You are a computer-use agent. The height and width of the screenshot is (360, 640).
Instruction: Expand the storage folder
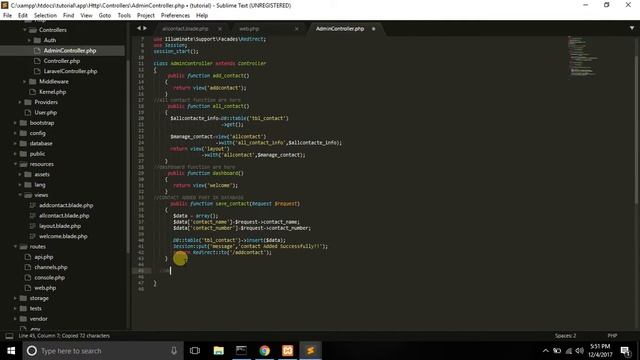click(x=16, y=298)
